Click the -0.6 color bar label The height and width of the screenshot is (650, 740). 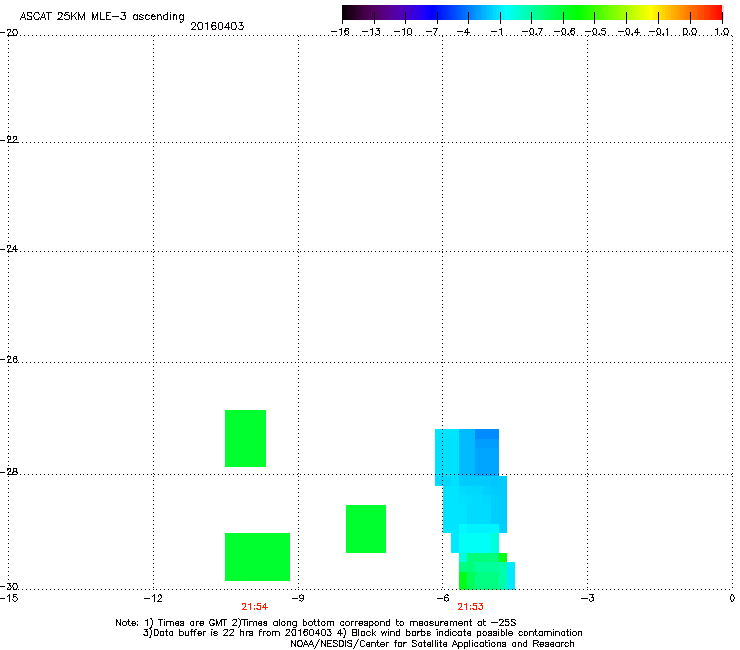pyautogui.click(x=564, y=32)
